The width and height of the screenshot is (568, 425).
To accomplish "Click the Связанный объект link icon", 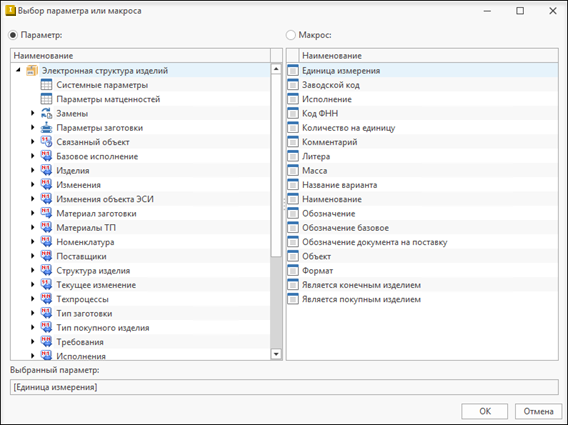I will (x=46, y=142).
